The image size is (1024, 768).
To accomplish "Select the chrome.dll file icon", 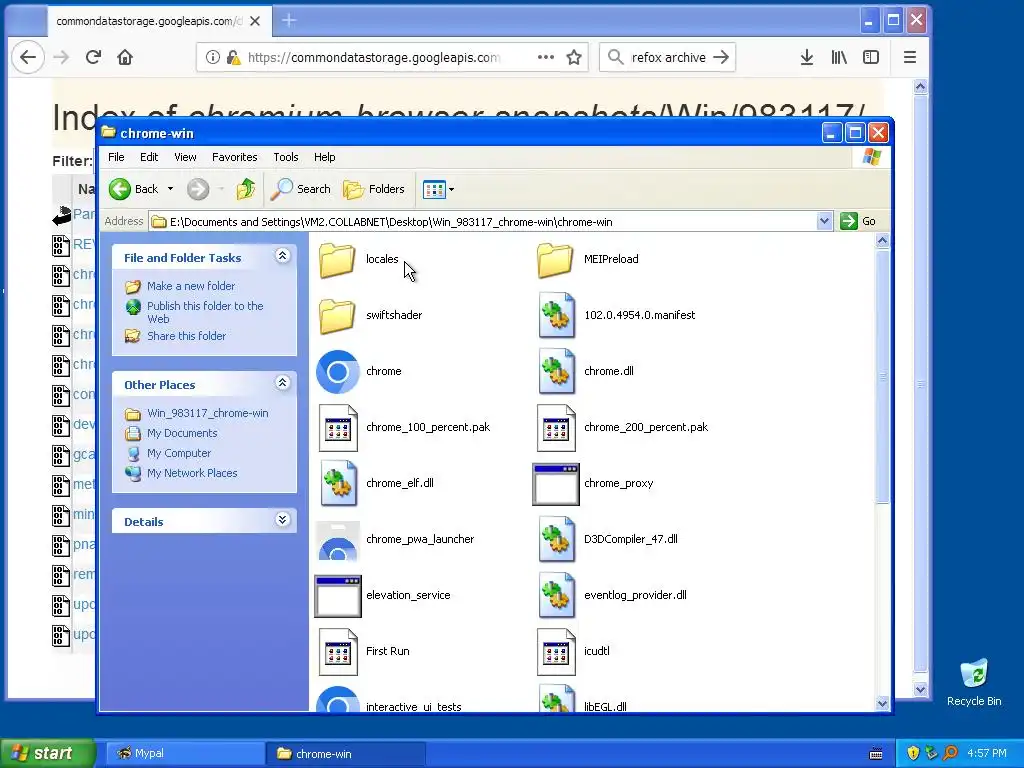I will coord(556,372).
